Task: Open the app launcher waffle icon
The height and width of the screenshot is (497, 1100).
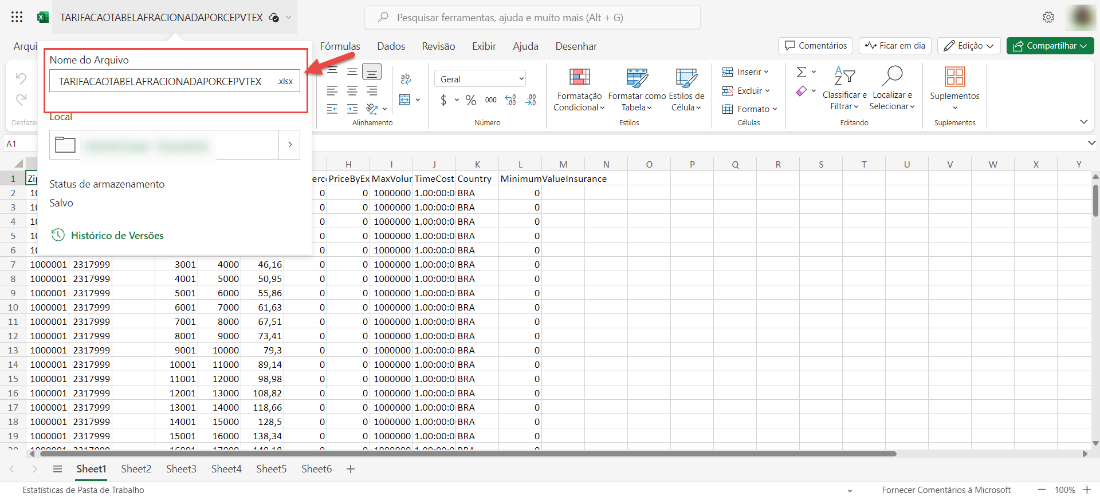Action: [15, 17]
